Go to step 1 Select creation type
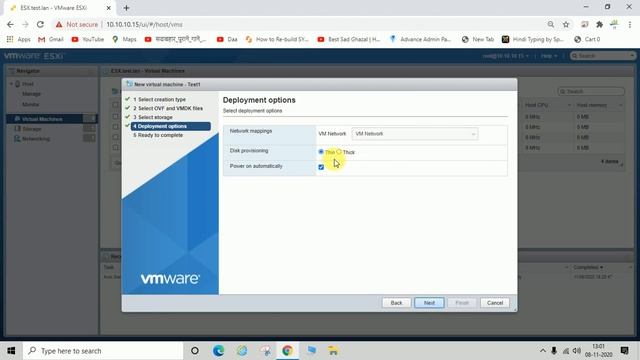640x360 pixels. (159, 99)
